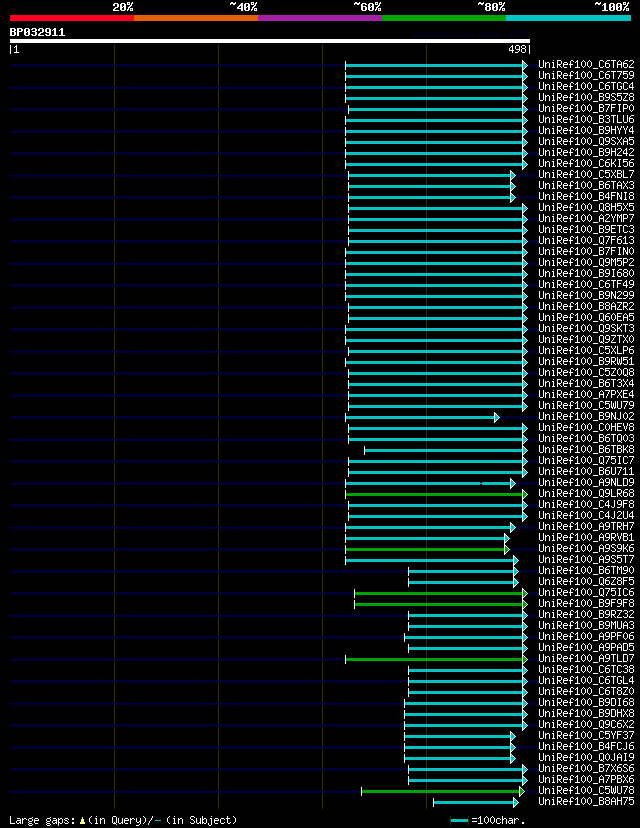The width and height of the screenshot is (640, 828).
Task: Select the UniRef100_A2YMP7 label
Action: point(586,219)
